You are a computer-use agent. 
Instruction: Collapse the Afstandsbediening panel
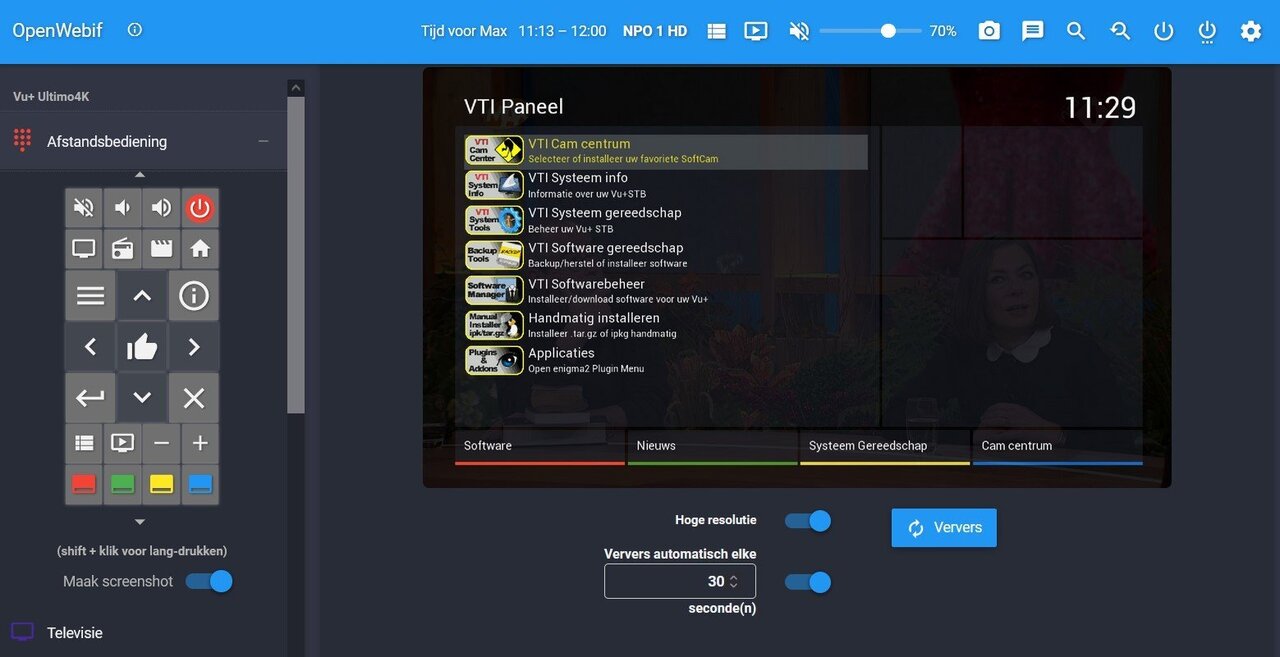click(263, 141)
